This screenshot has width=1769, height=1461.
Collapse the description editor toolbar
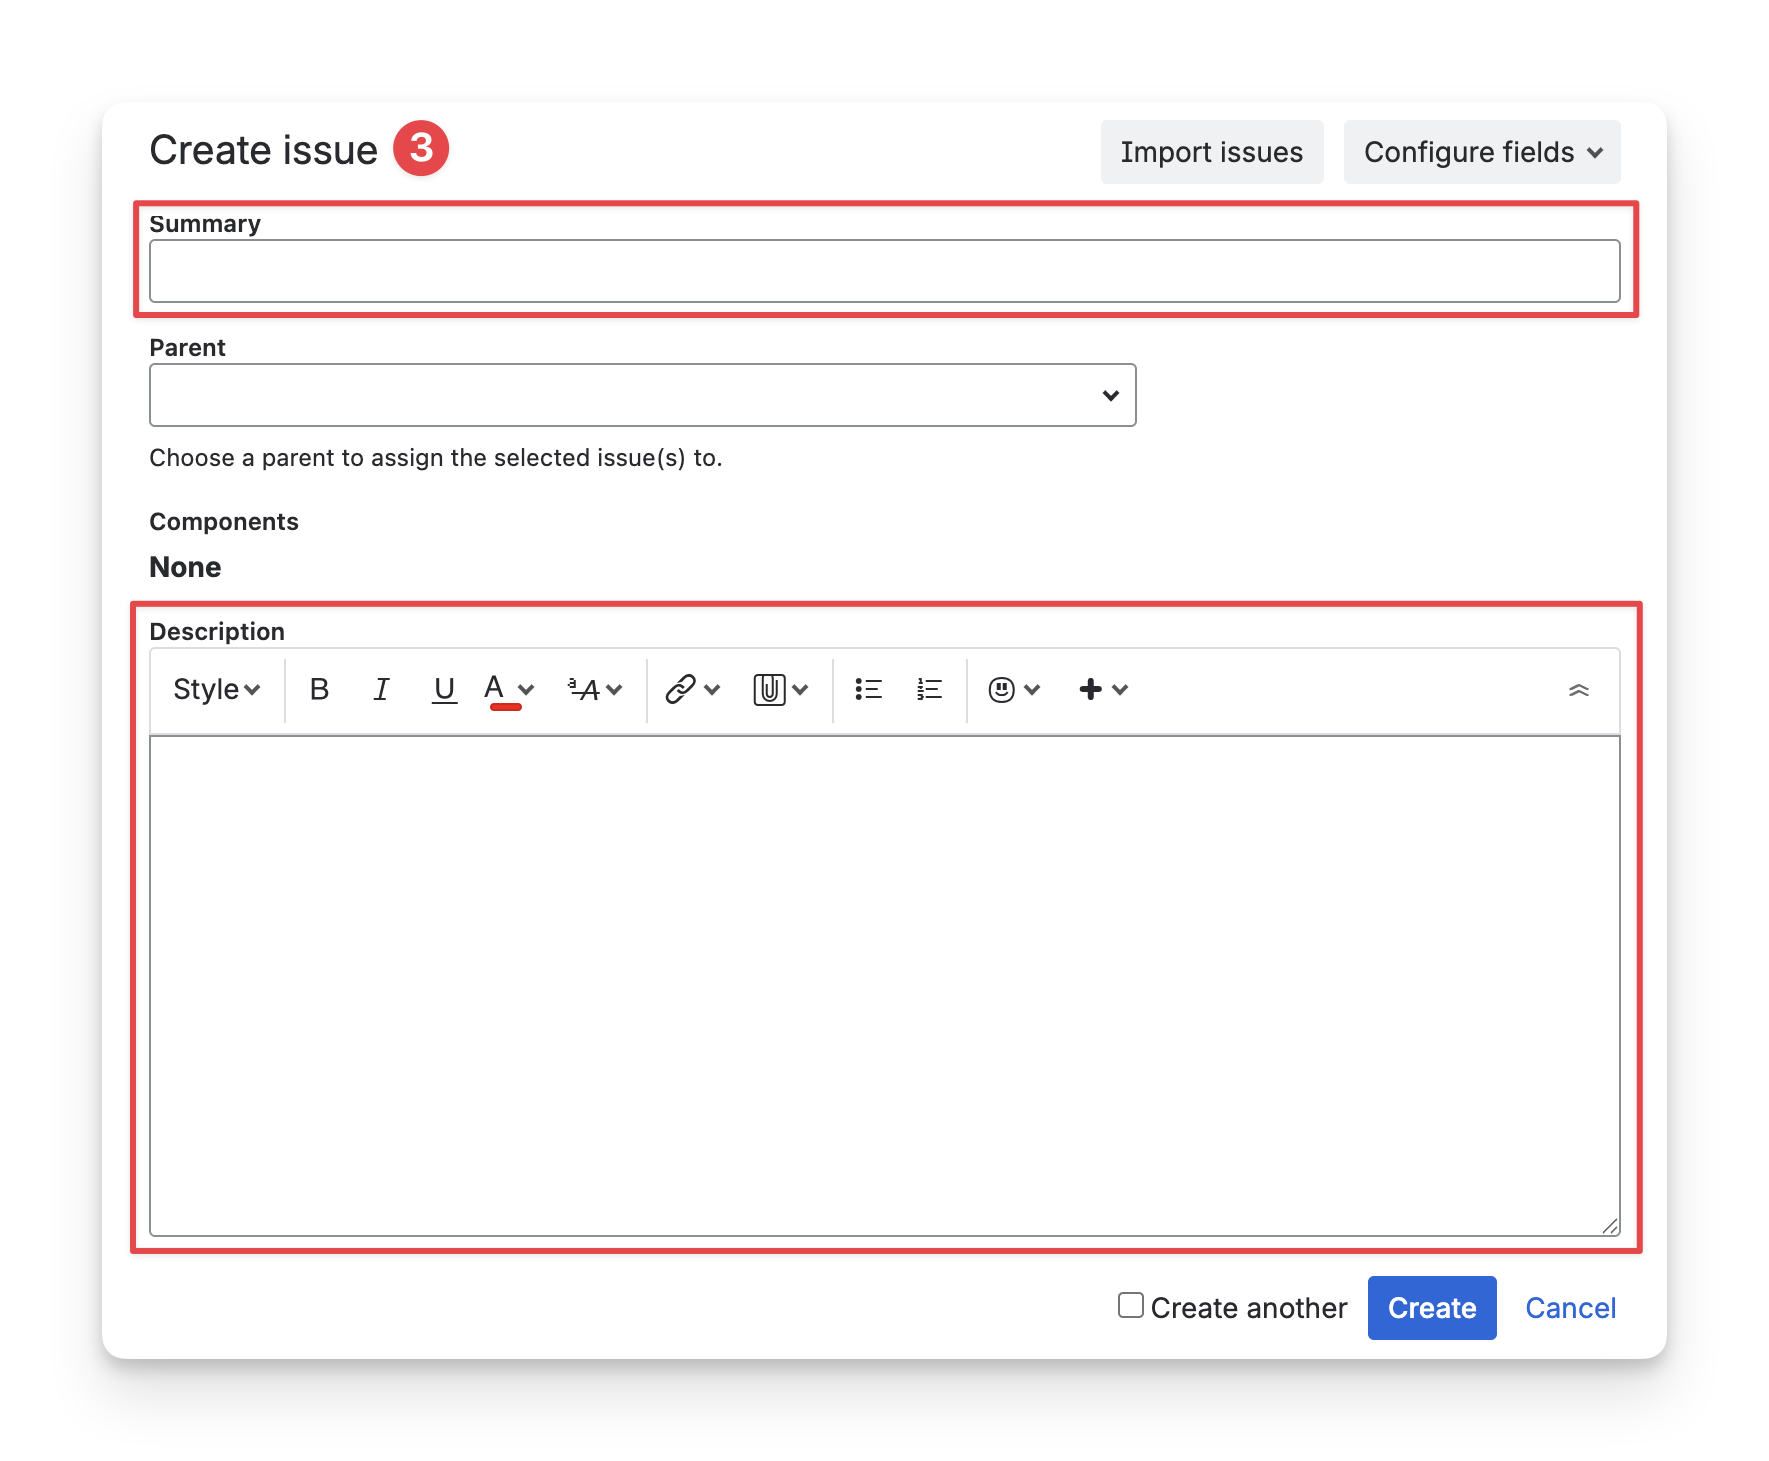pyautogui.click(x=1578, y=690)
